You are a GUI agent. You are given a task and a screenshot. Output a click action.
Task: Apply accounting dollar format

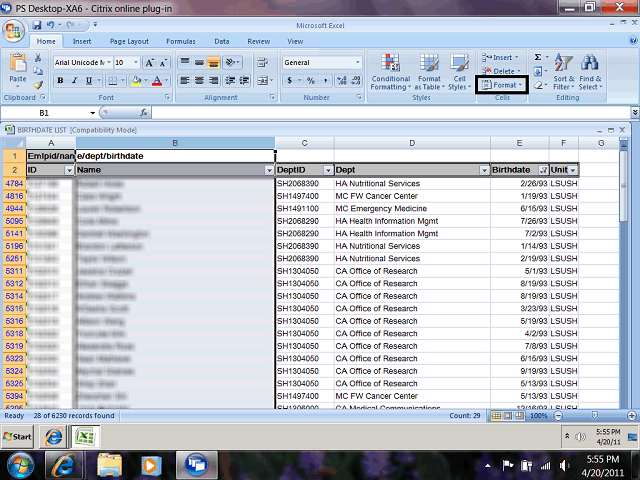pos(289,80)
